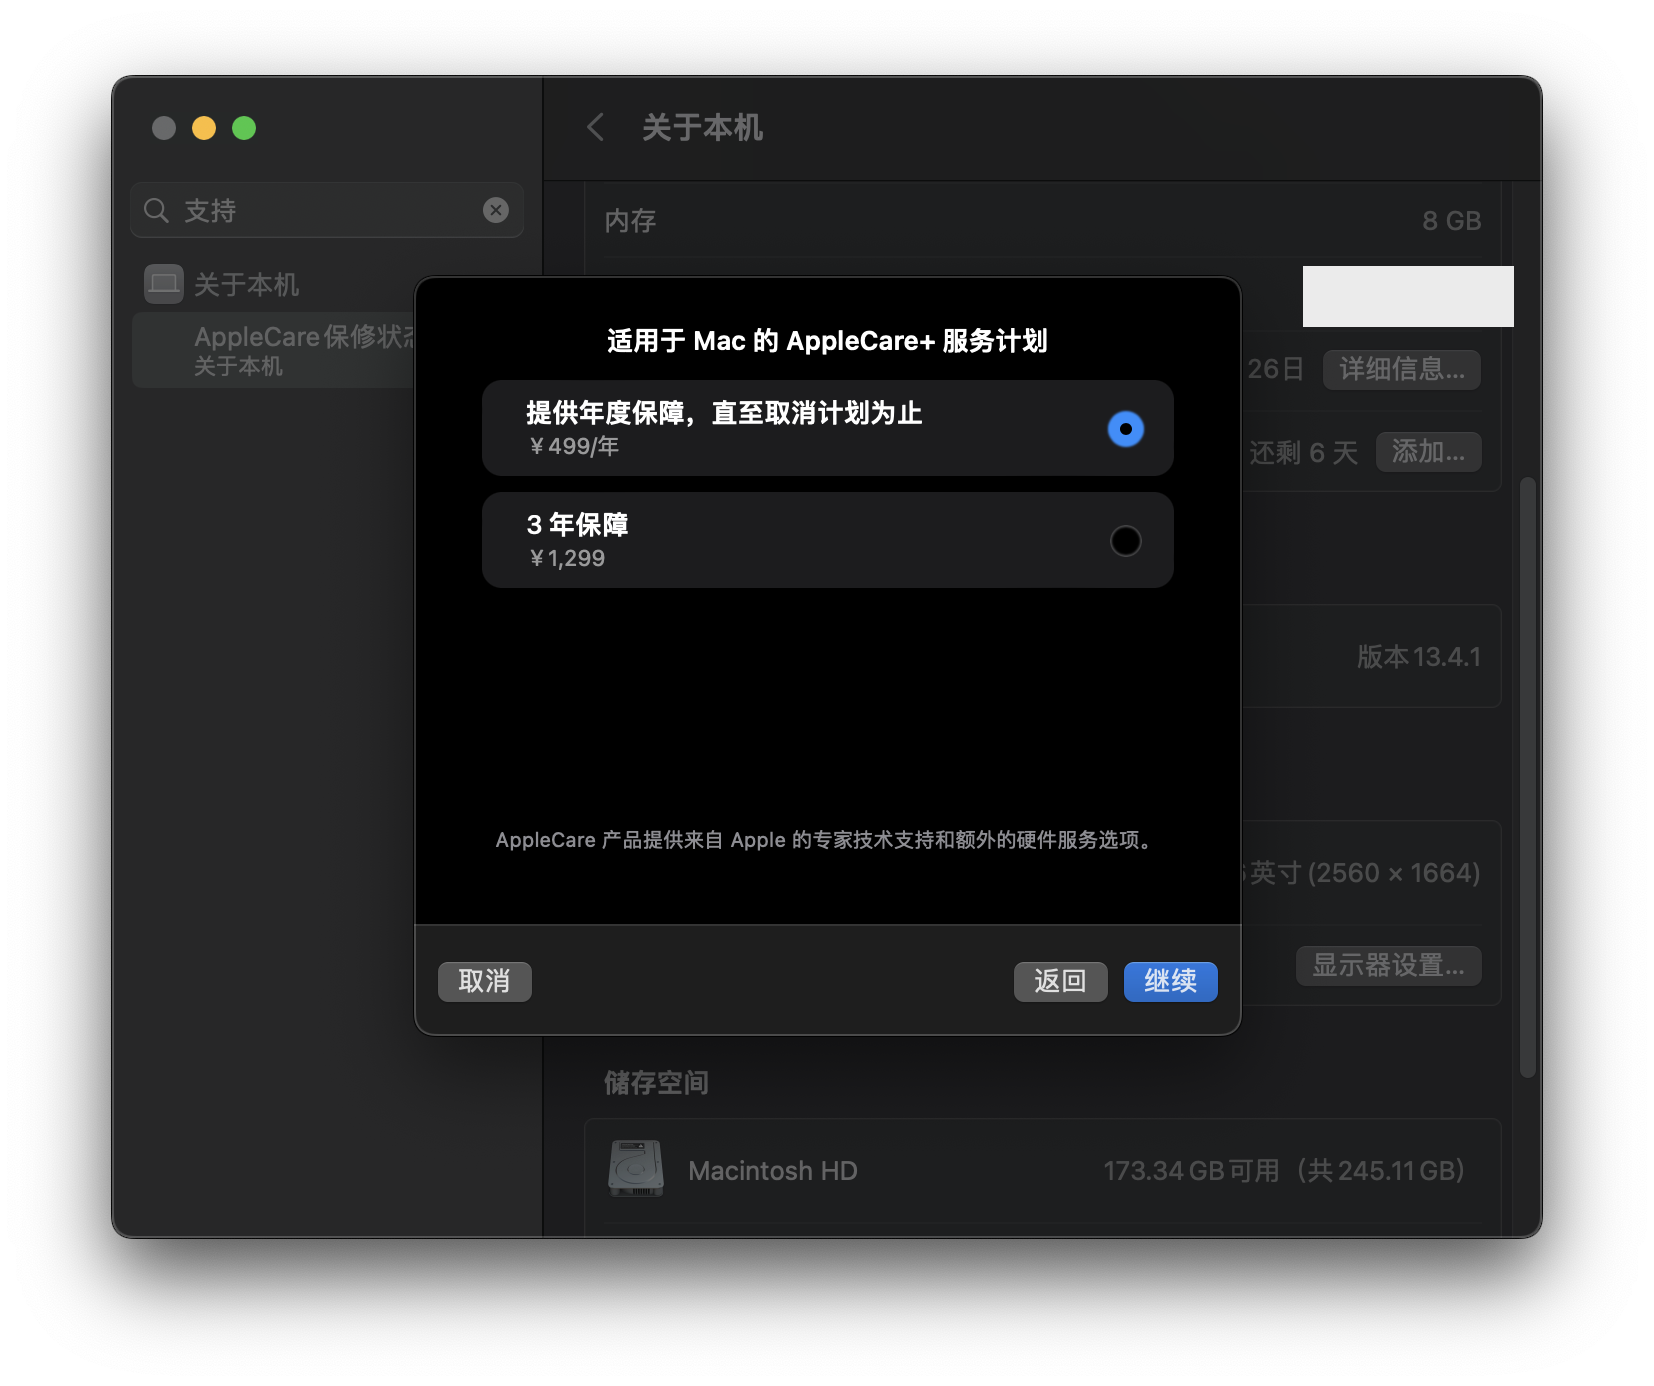This screenshot has height=1386, width=1654.
Task: Click the AppleCare product description text
Action: point(827,840)
